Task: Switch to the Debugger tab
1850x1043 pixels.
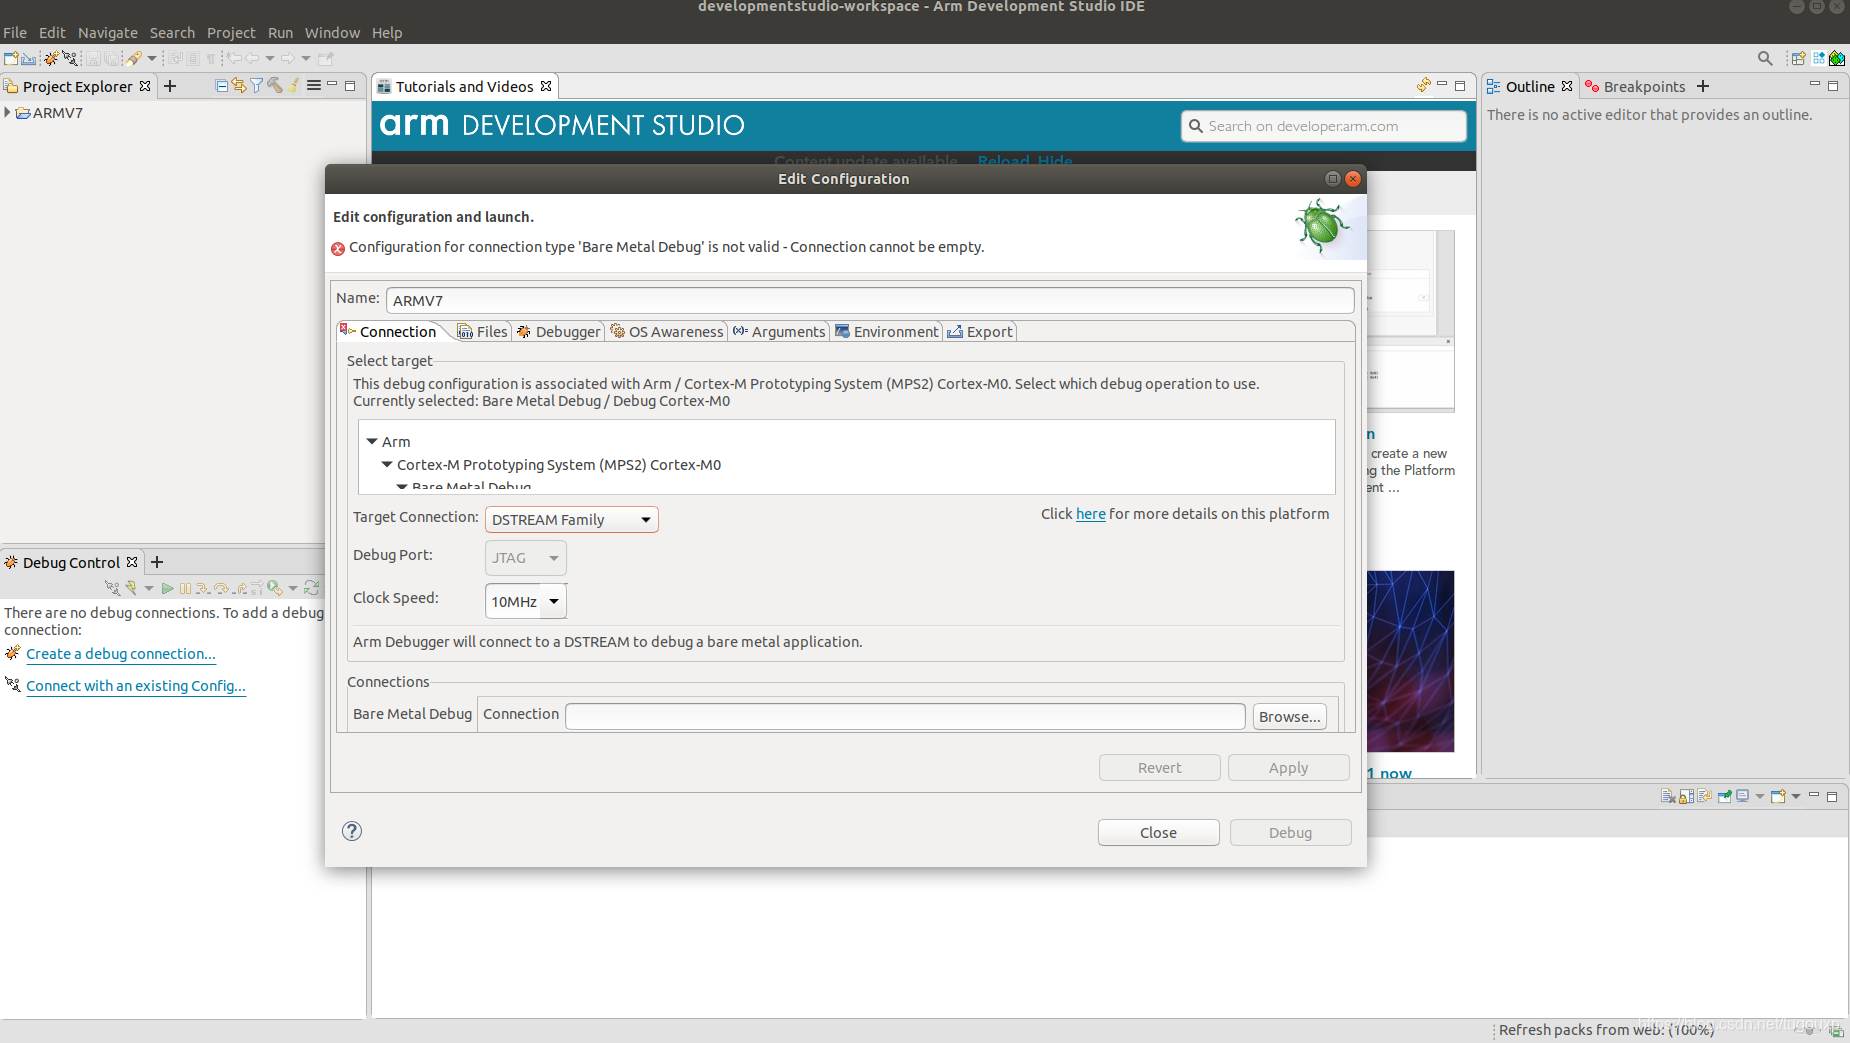Action: point(558,332)
